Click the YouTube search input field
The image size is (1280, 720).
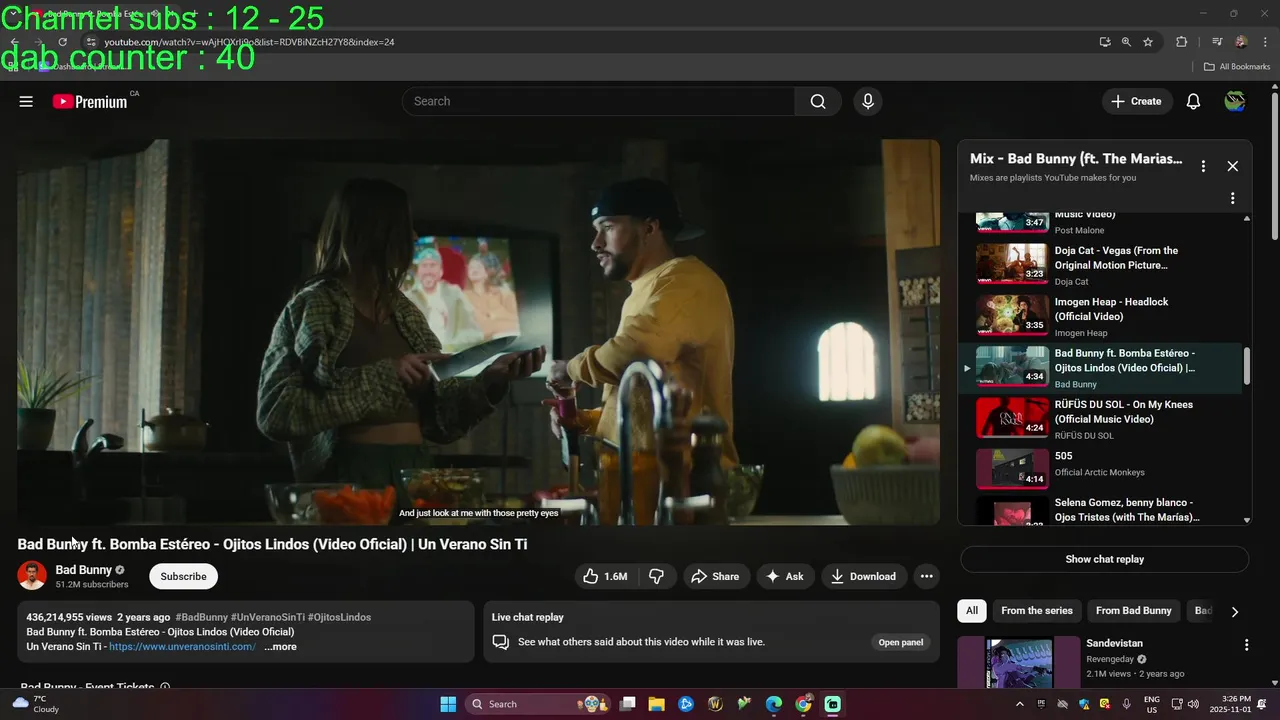pos(598,101)
